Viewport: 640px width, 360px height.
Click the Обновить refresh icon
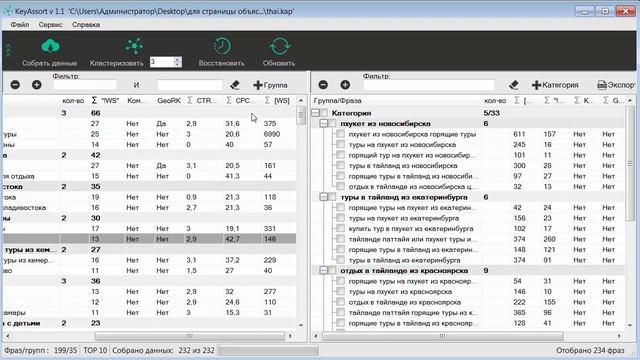click(279, 46)
